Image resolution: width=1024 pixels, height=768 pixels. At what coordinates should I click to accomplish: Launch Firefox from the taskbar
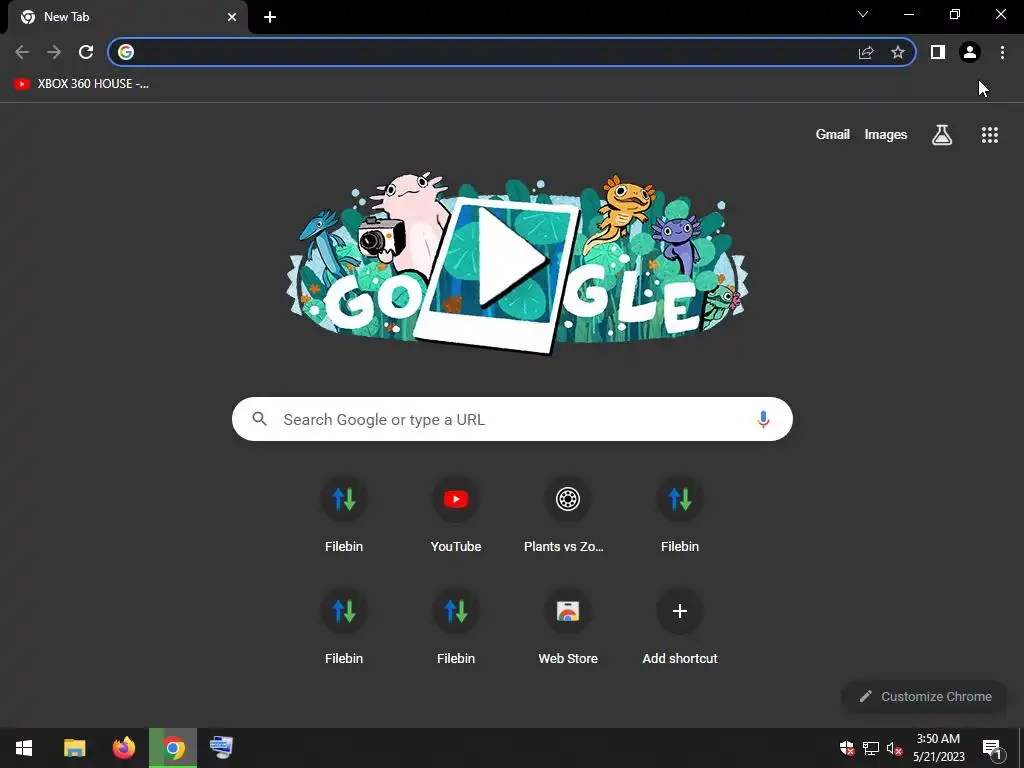pos(124,748)
